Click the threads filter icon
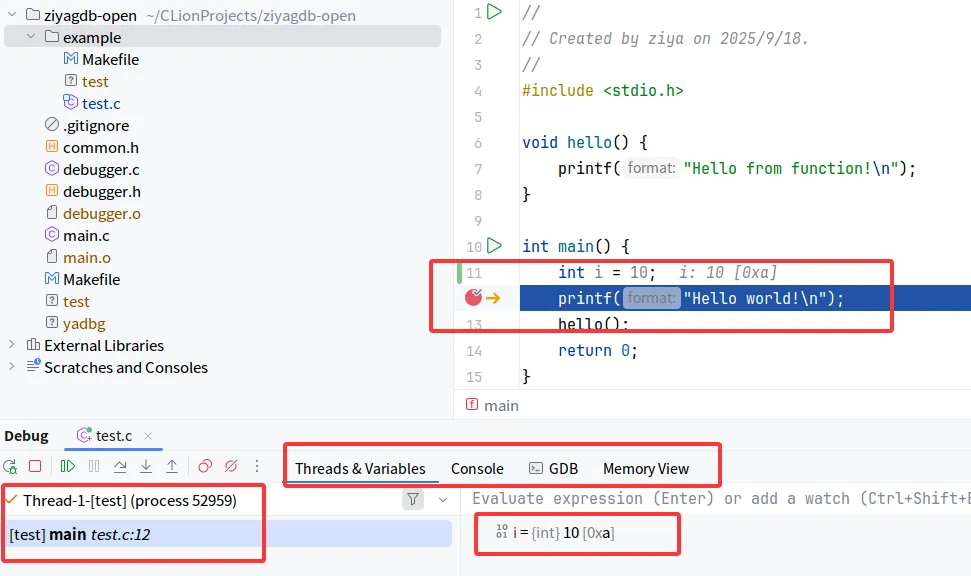 click(x=413, y=499)
